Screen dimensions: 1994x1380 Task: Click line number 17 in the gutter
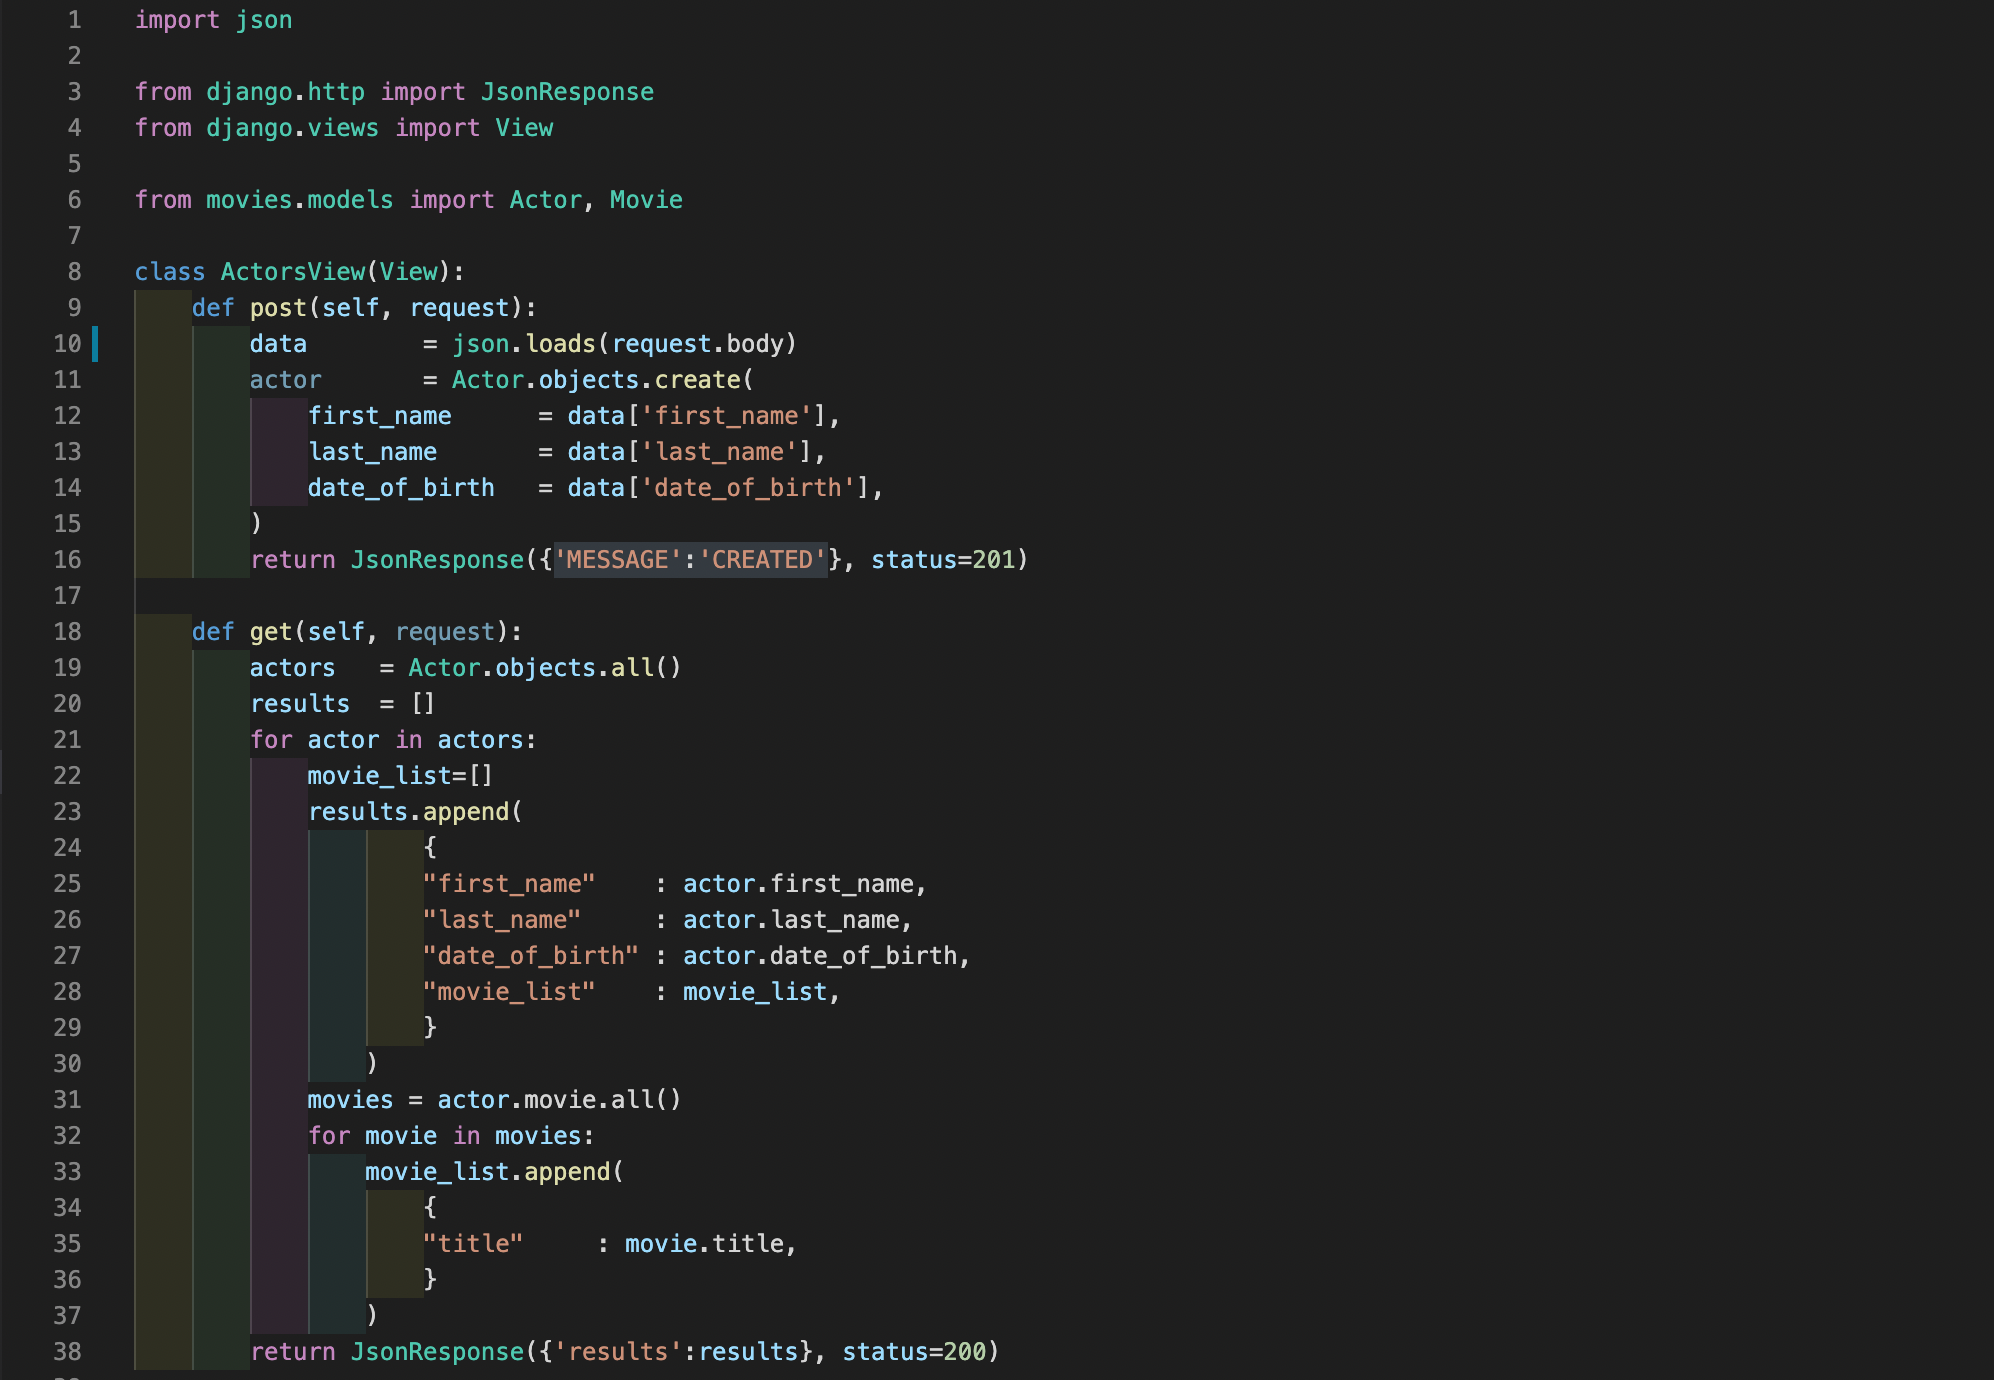click(x=67, y=596)
